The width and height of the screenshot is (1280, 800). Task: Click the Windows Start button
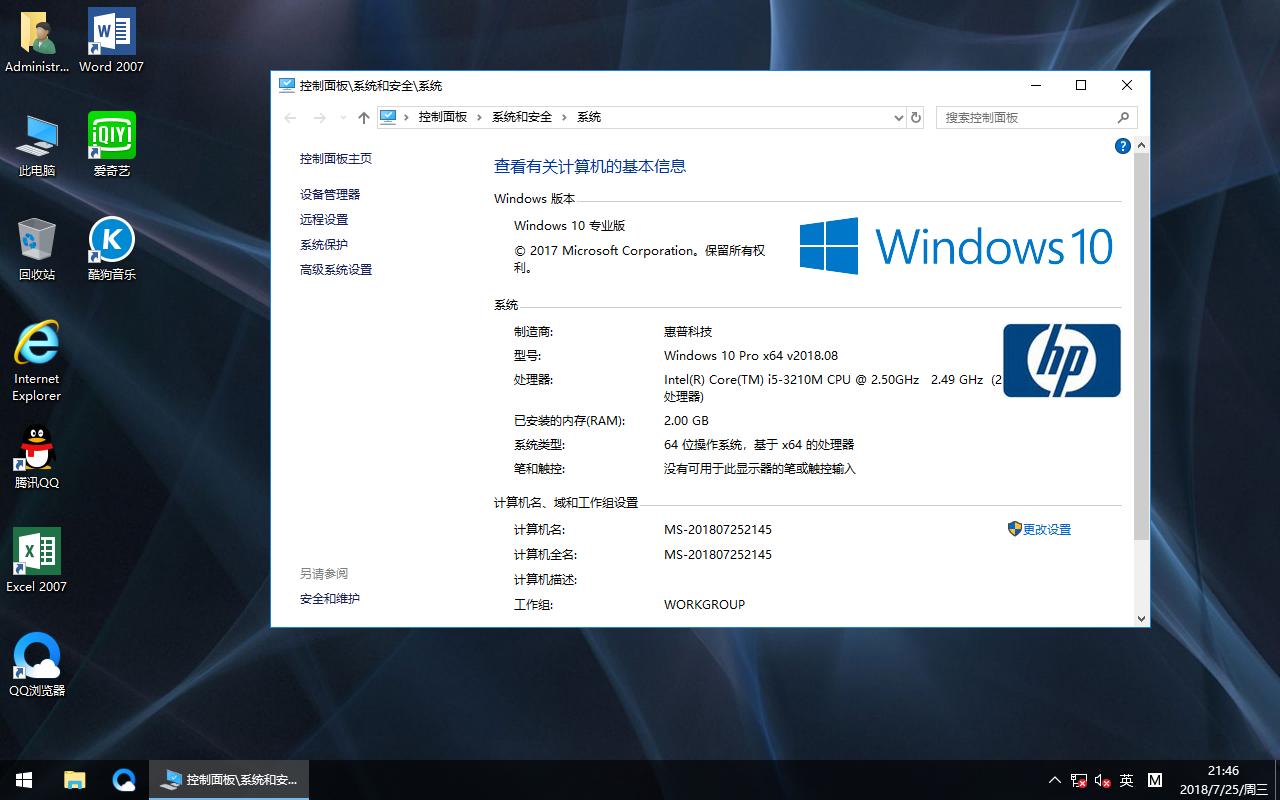(24, 780)
